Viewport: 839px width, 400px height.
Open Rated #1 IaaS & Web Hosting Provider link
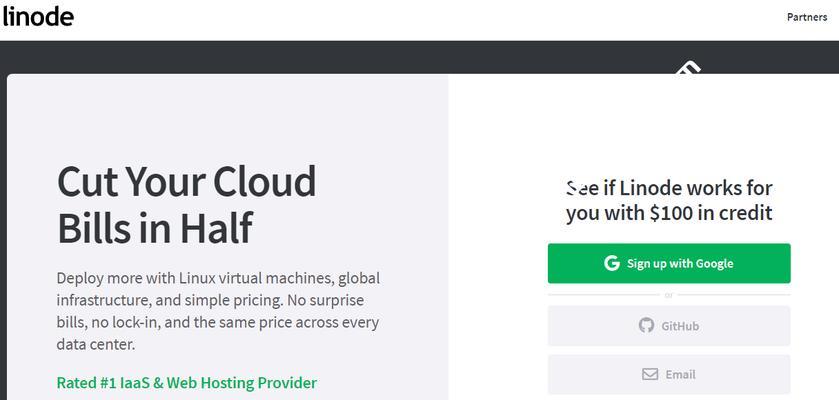[x=187, y=383]
